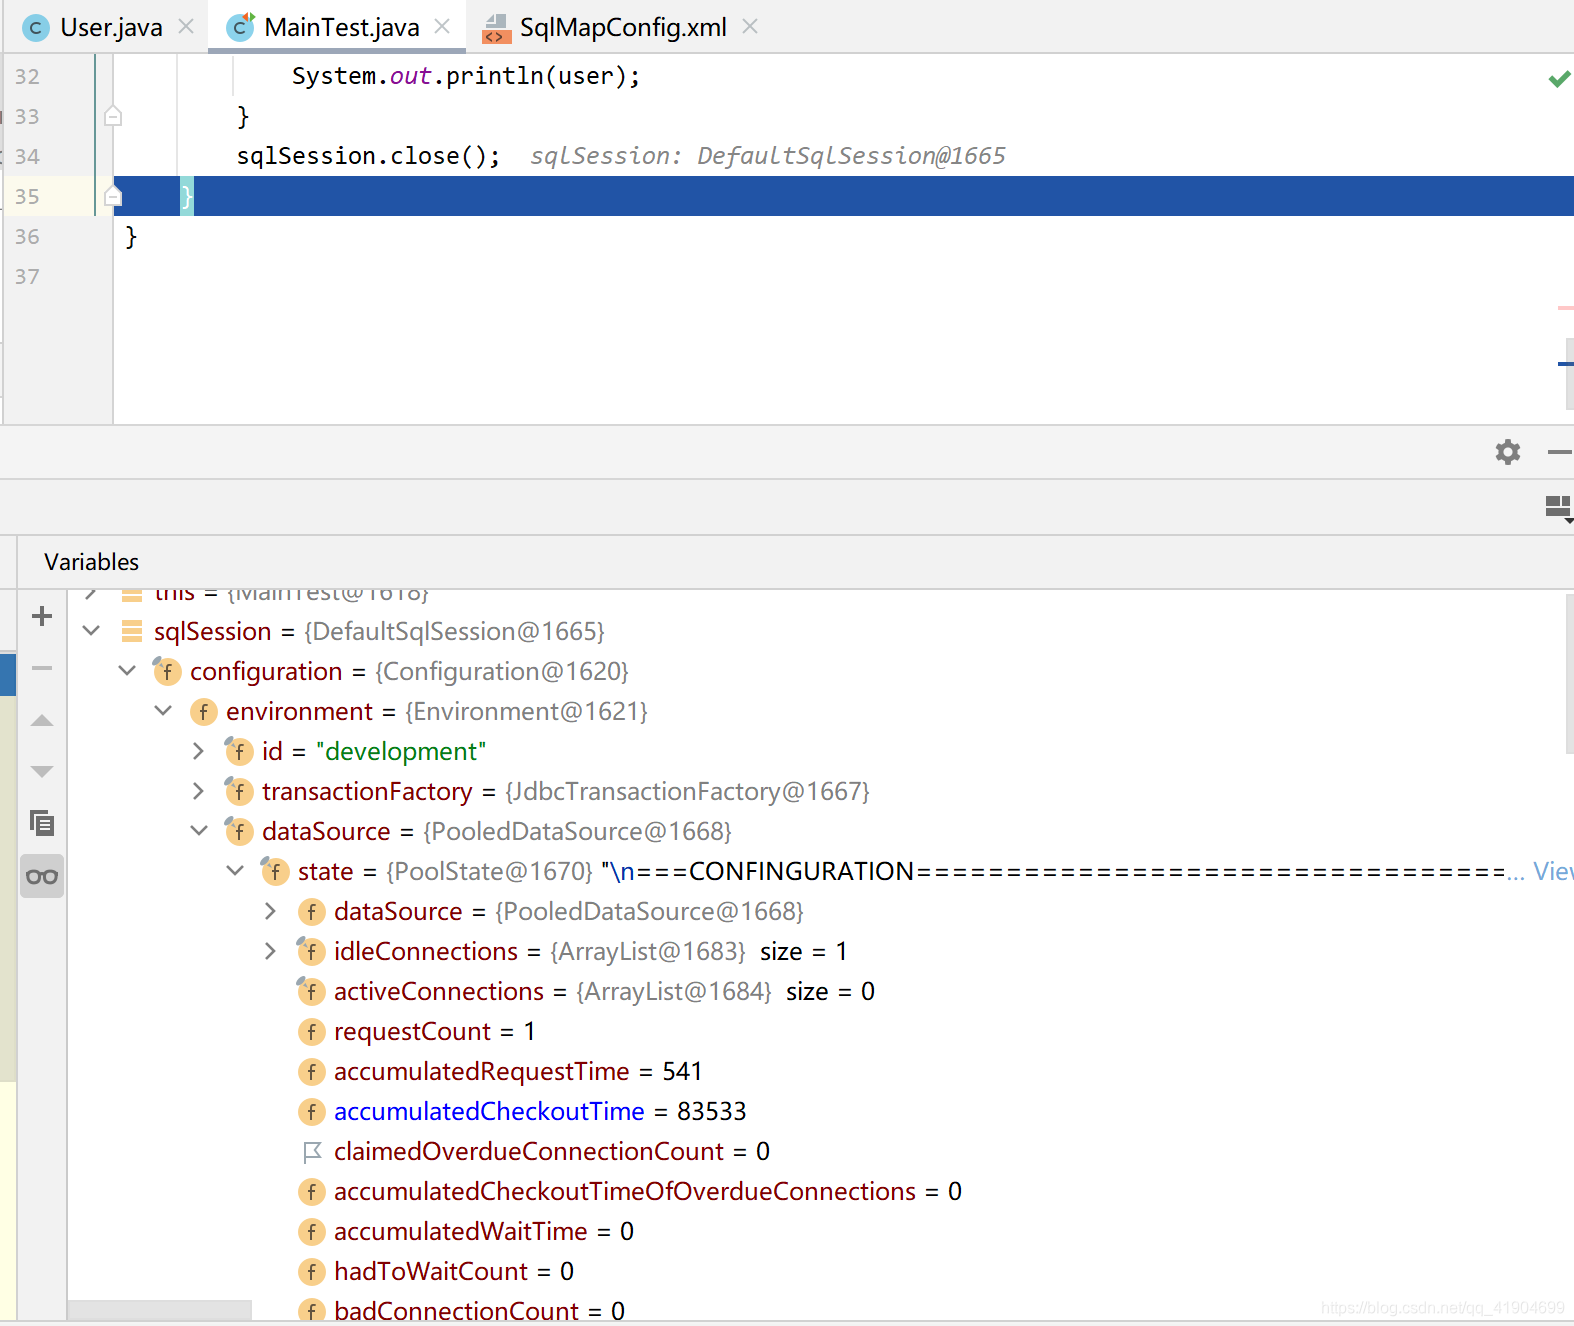Click the field icon next to hadToWaitCount
Image resolution: width=1574 pixels, height=1326 pixels.
tap(311, 1271)
